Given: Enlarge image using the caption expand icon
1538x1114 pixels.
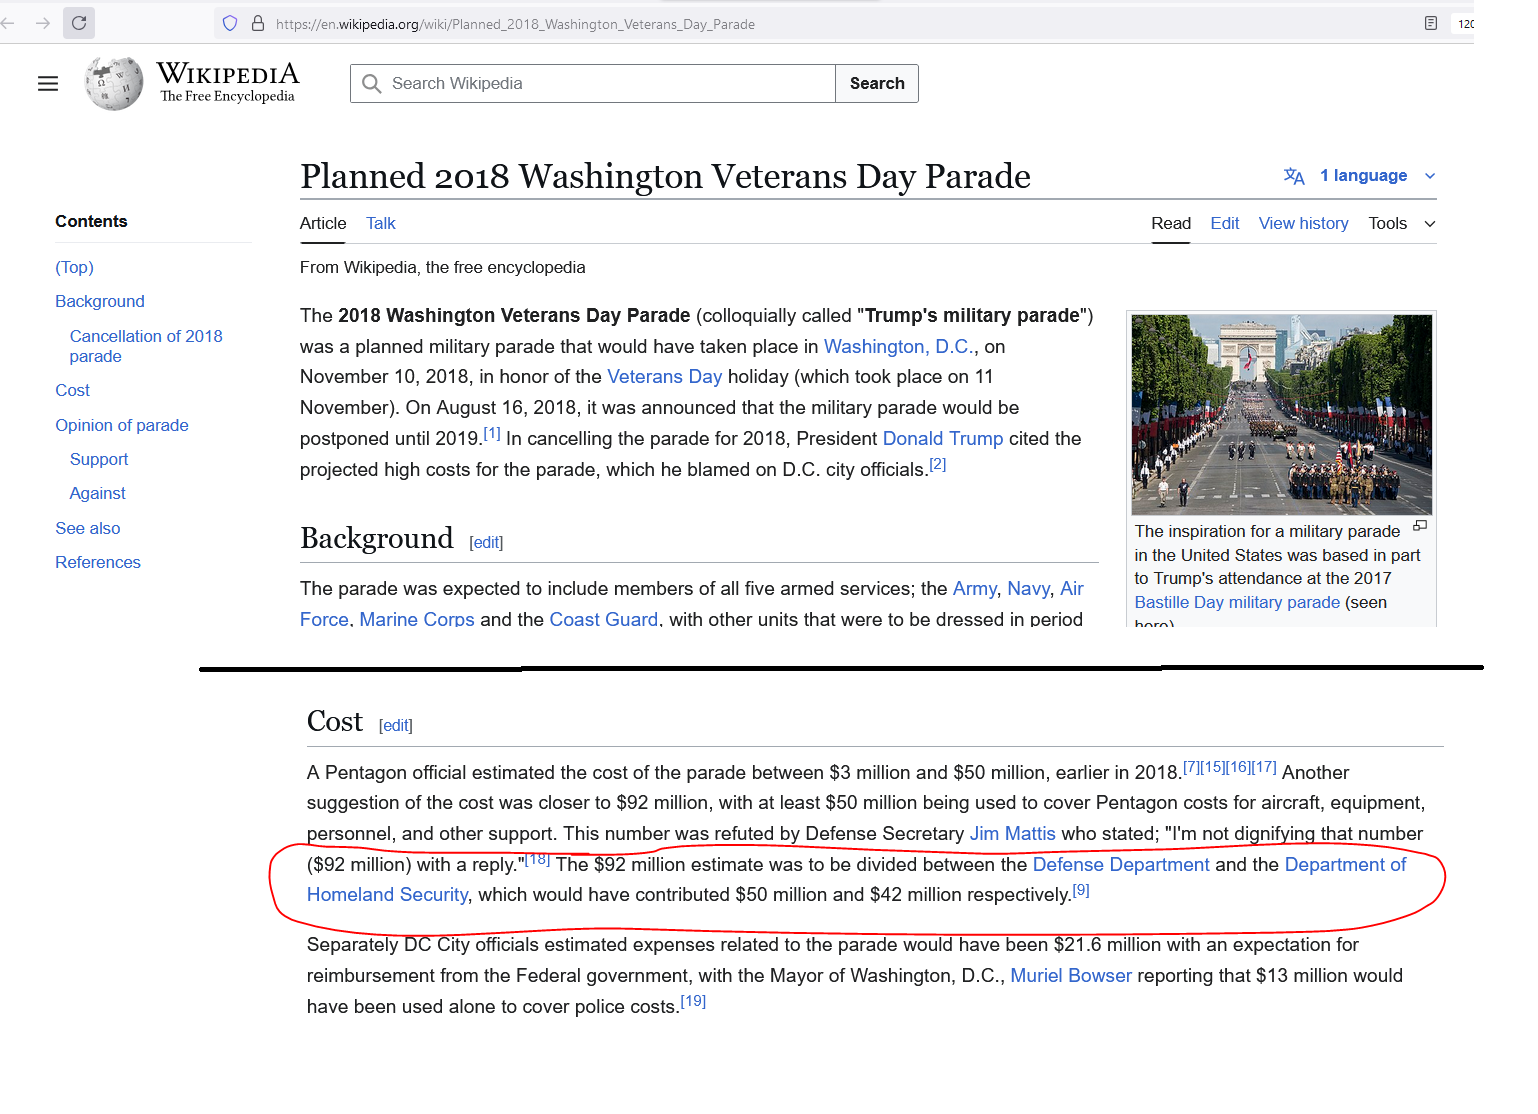Looking at the screenshot, I should (1420, 526).
